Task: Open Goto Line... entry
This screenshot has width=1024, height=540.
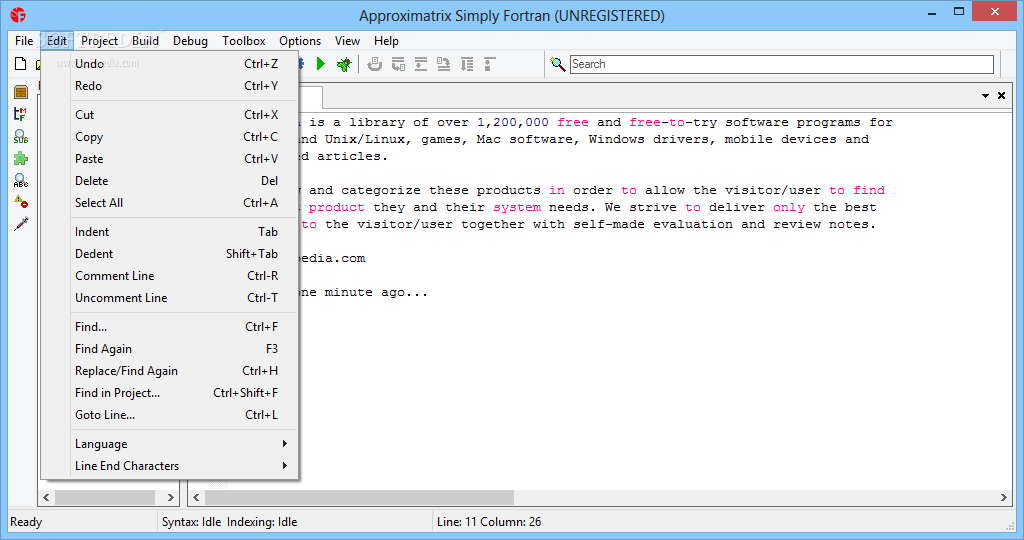Action: (x=182, y=415)
